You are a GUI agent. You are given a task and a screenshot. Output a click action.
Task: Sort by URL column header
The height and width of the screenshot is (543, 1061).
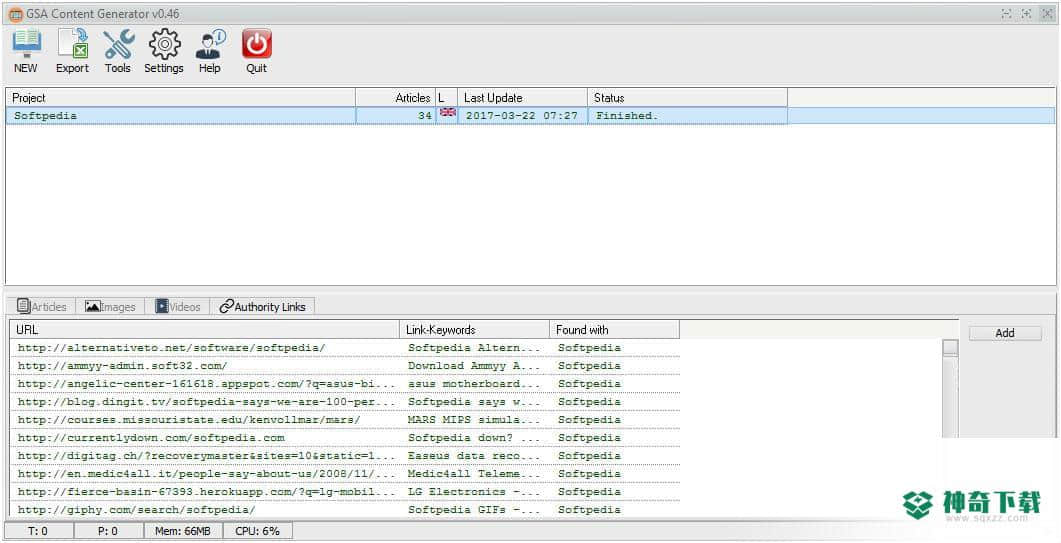(205, 330)
